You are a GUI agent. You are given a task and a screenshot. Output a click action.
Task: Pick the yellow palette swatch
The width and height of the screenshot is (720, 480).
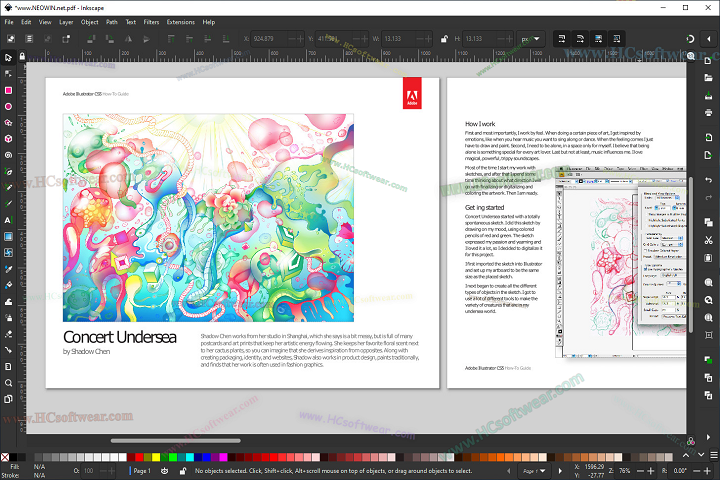(x=156, y=457)
